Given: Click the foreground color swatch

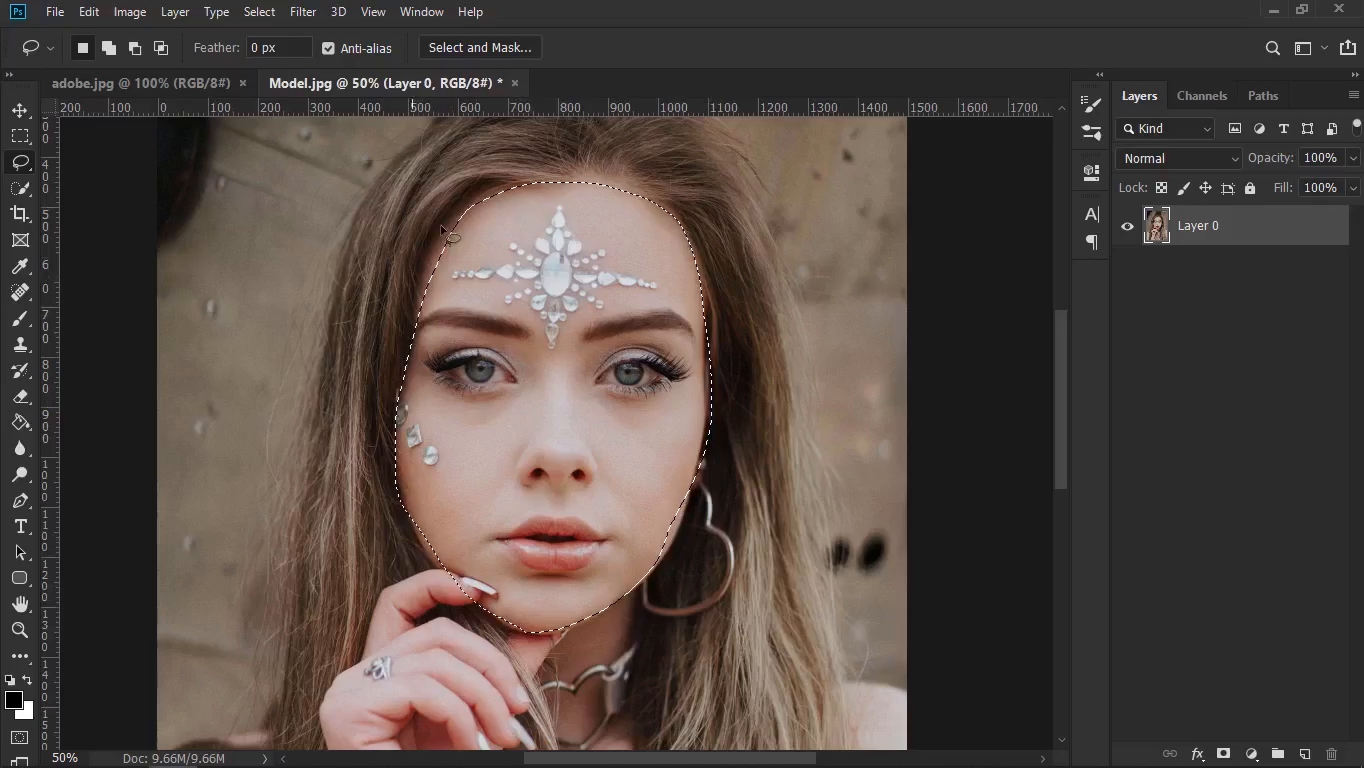Looking at the screenshot, I should pos(14,700).
